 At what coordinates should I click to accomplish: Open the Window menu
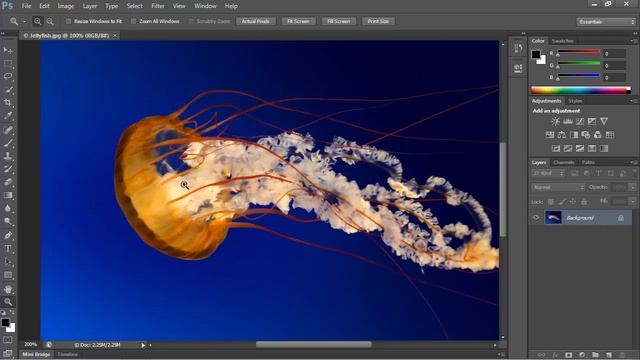[x=205, y=6]
